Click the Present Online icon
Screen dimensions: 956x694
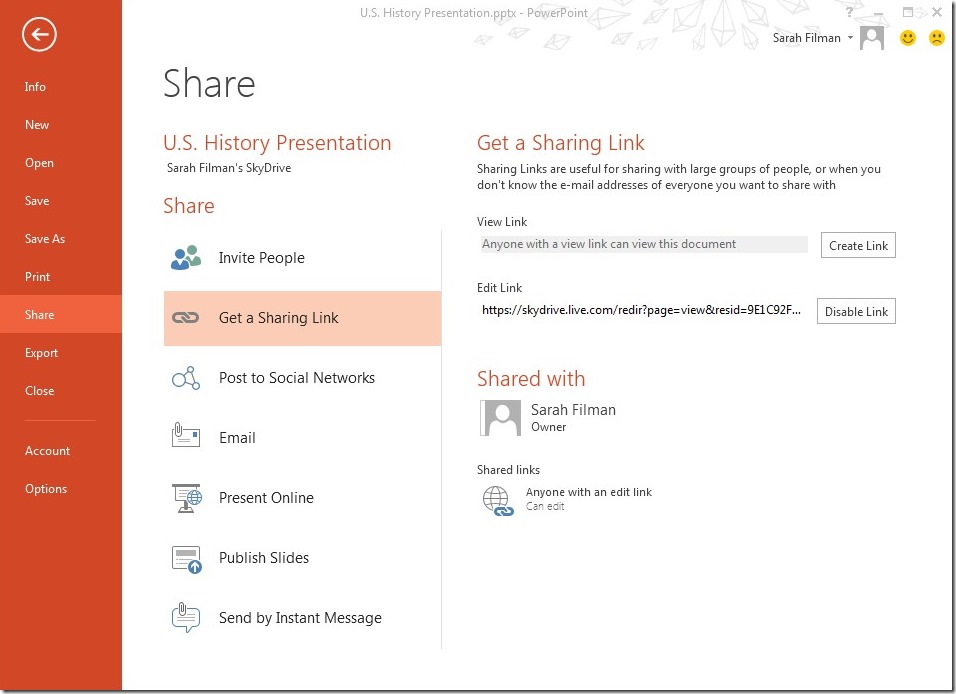[x=187, y=498]
